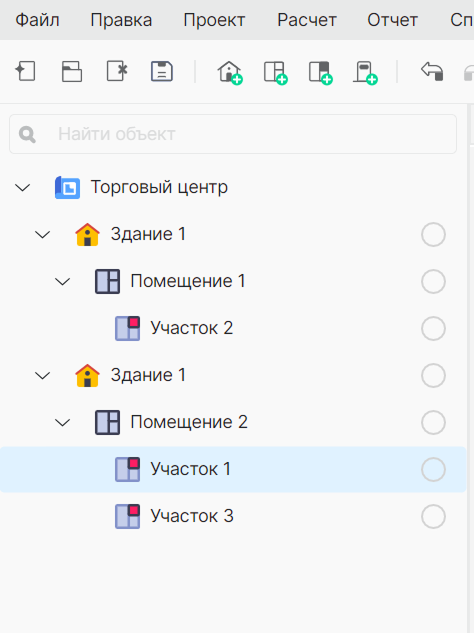Open the Отчет menu
Screen dimensions: 474x633
tap(392, 20)
